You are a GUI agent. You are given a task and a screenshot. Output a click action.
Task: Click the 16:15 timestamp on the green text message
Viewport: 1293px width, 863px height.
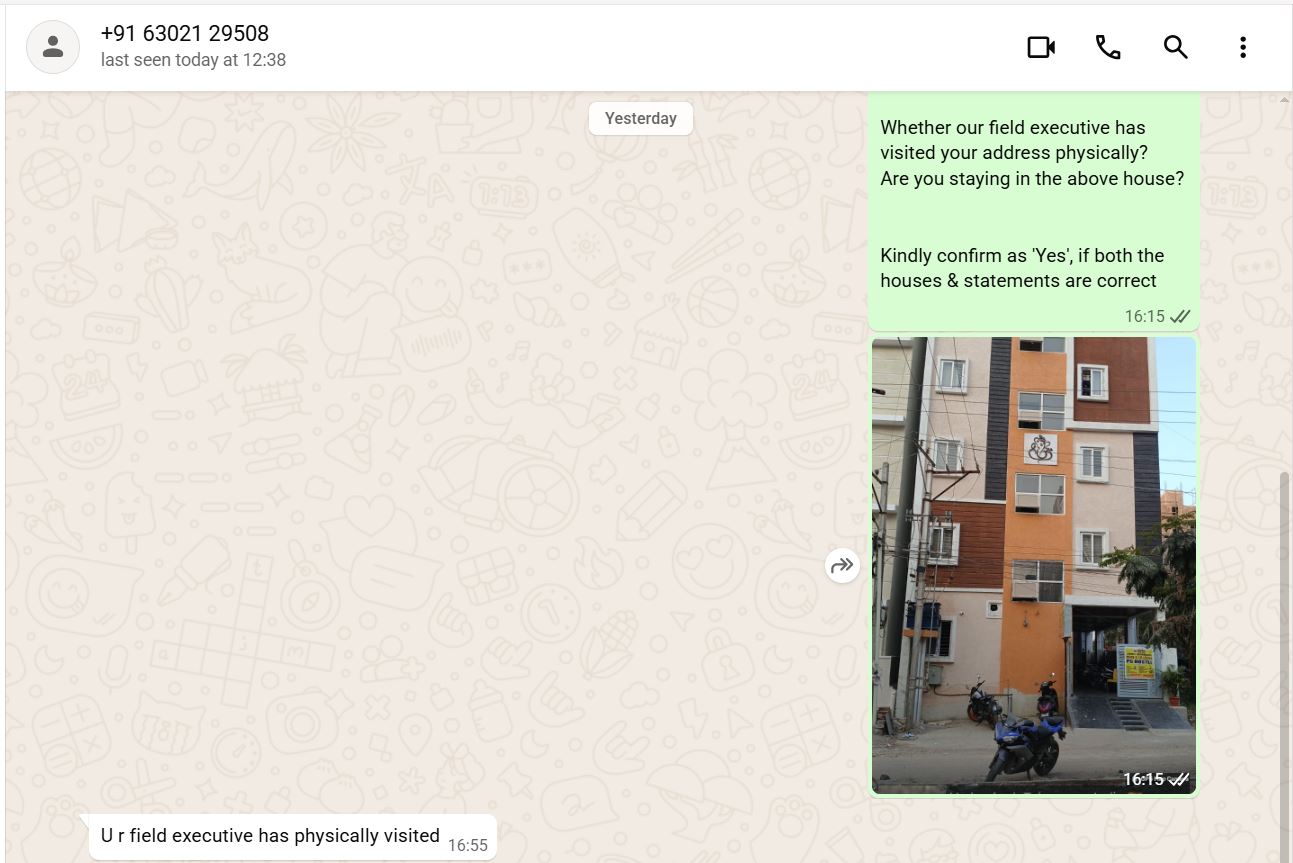click(1144, 316)
